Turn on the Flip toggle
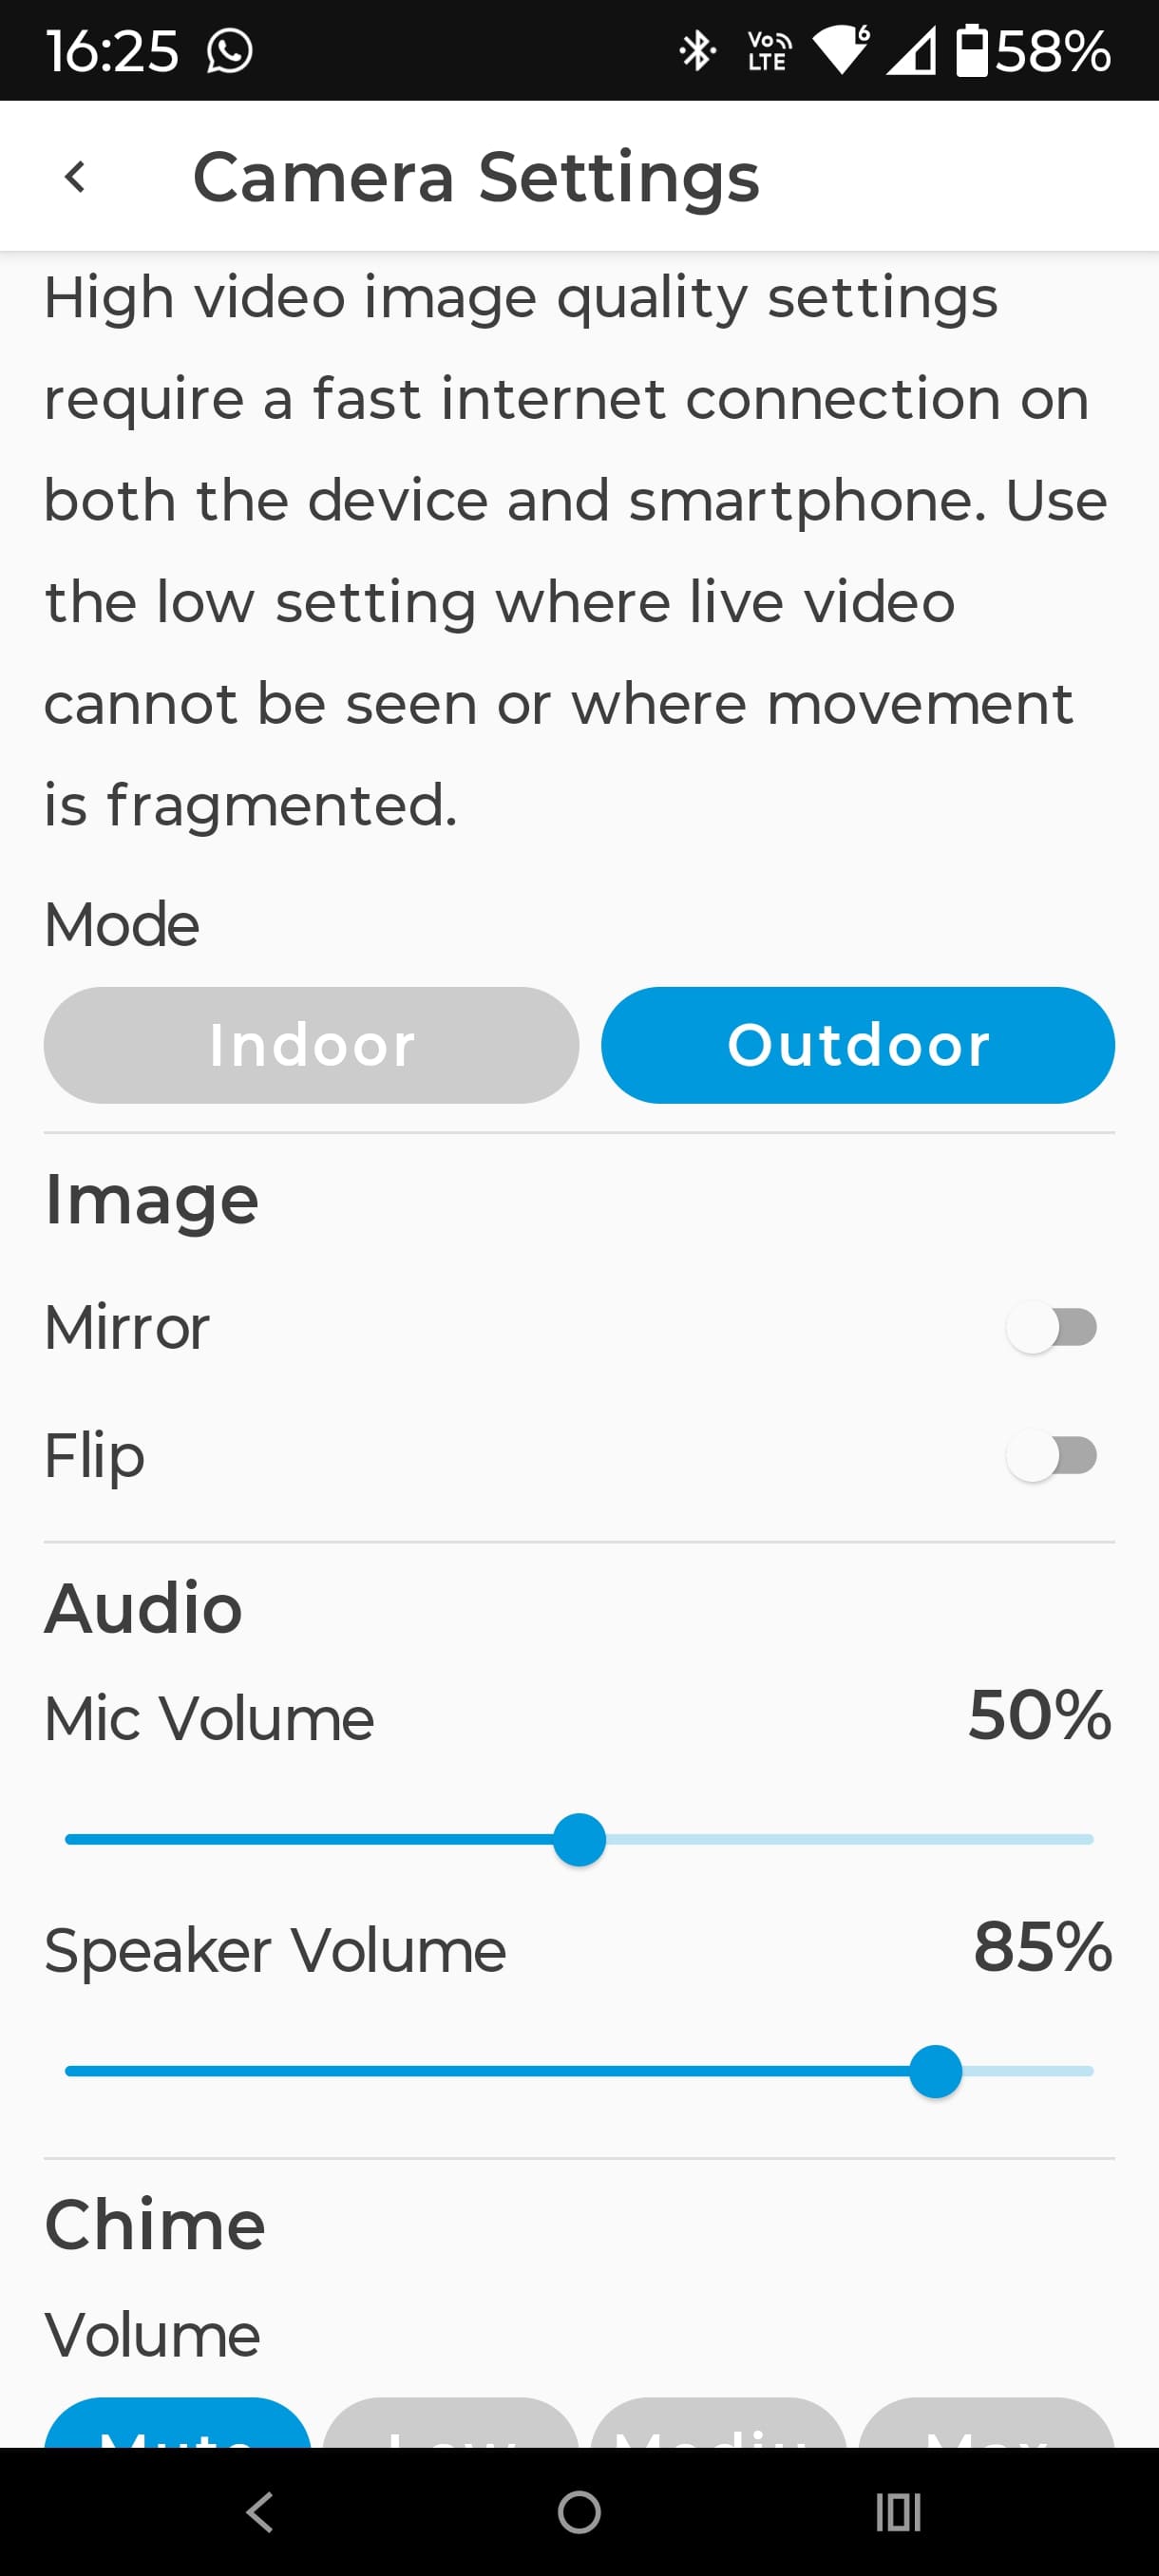Screen dimensions: 1159x2576 (1051, 1455)
